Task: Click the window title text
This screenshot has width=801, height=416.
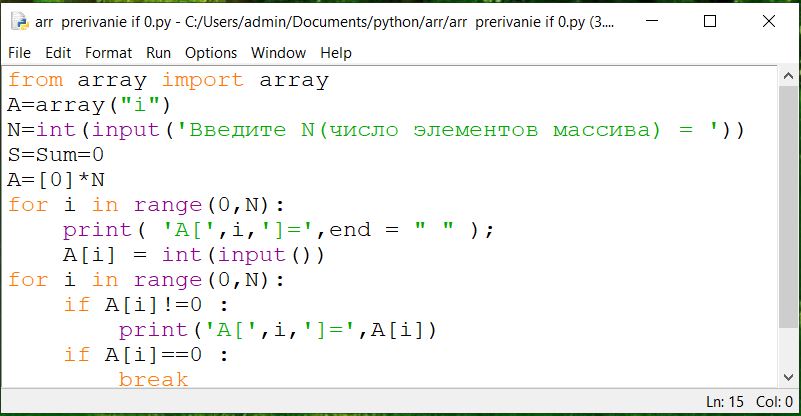Action: 320,21
